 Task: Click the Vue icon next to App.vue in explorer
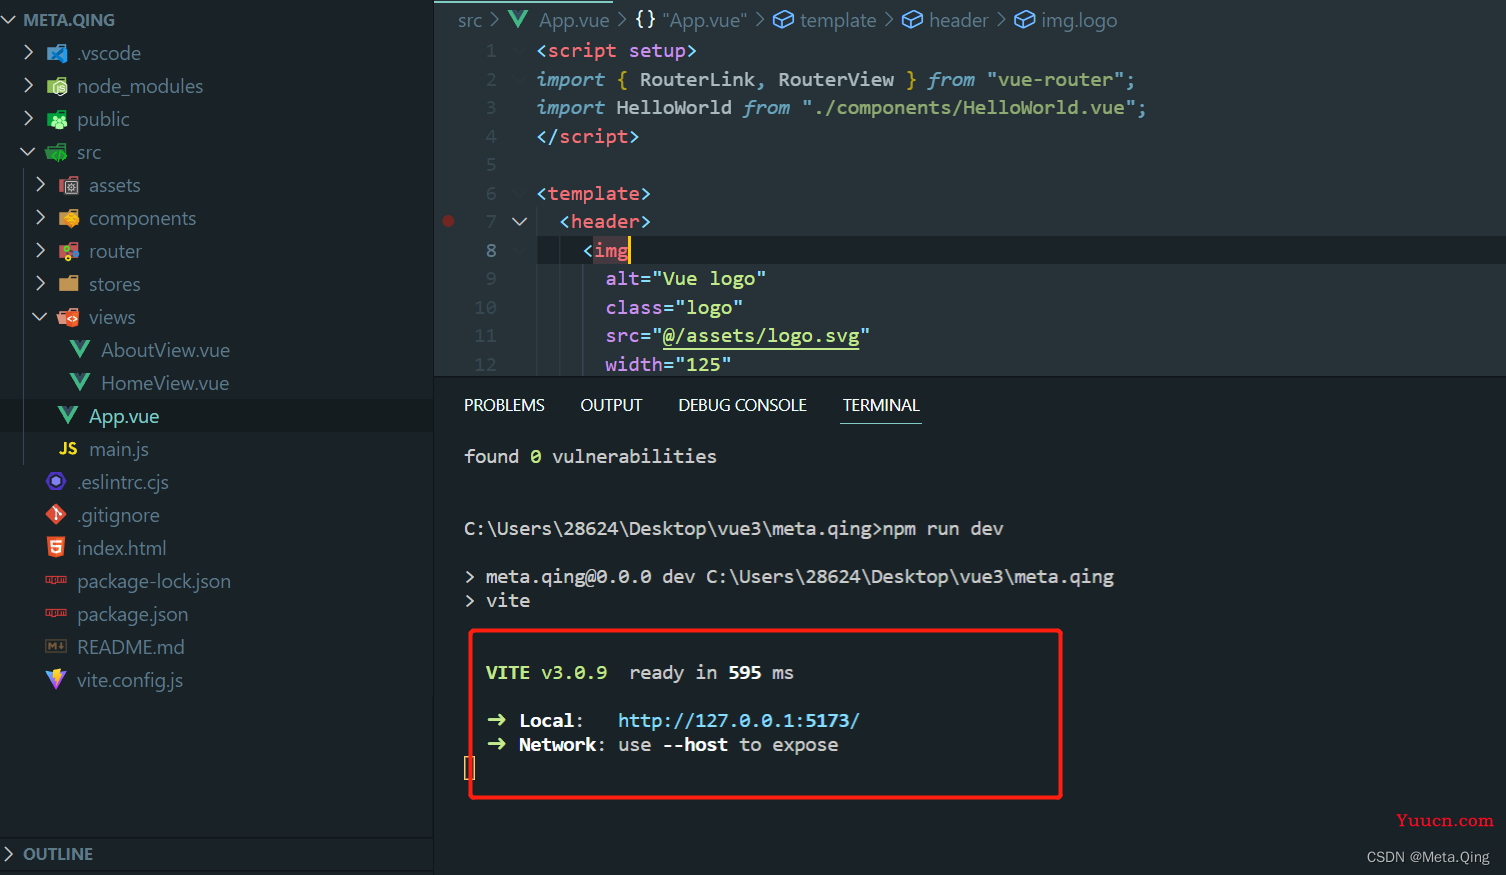tap(68, 415)
